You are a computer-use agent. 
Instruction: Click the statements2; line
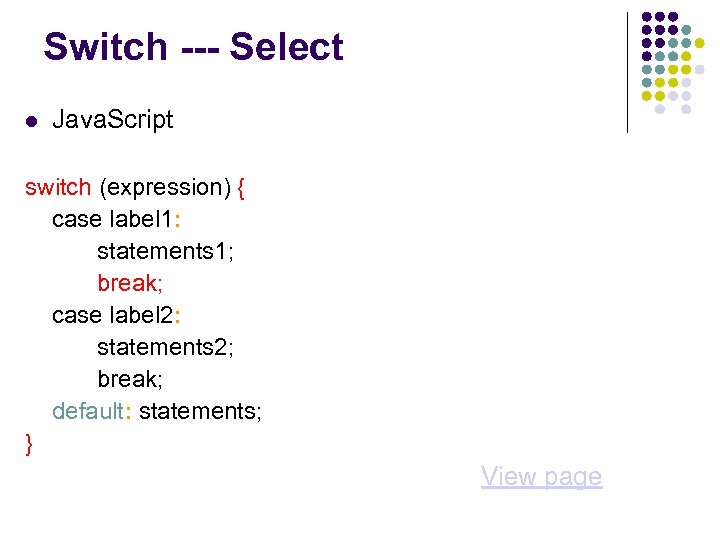point(165,347)
